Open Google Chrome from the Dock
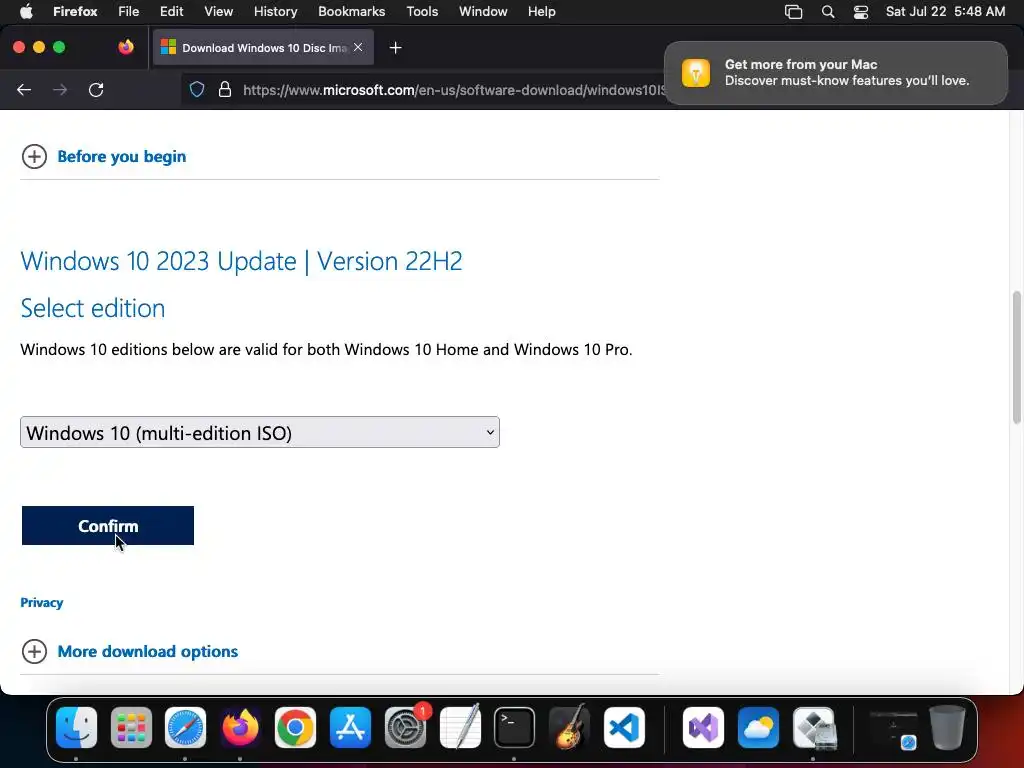Screen dimensions: 1024x768 (295, 727)
